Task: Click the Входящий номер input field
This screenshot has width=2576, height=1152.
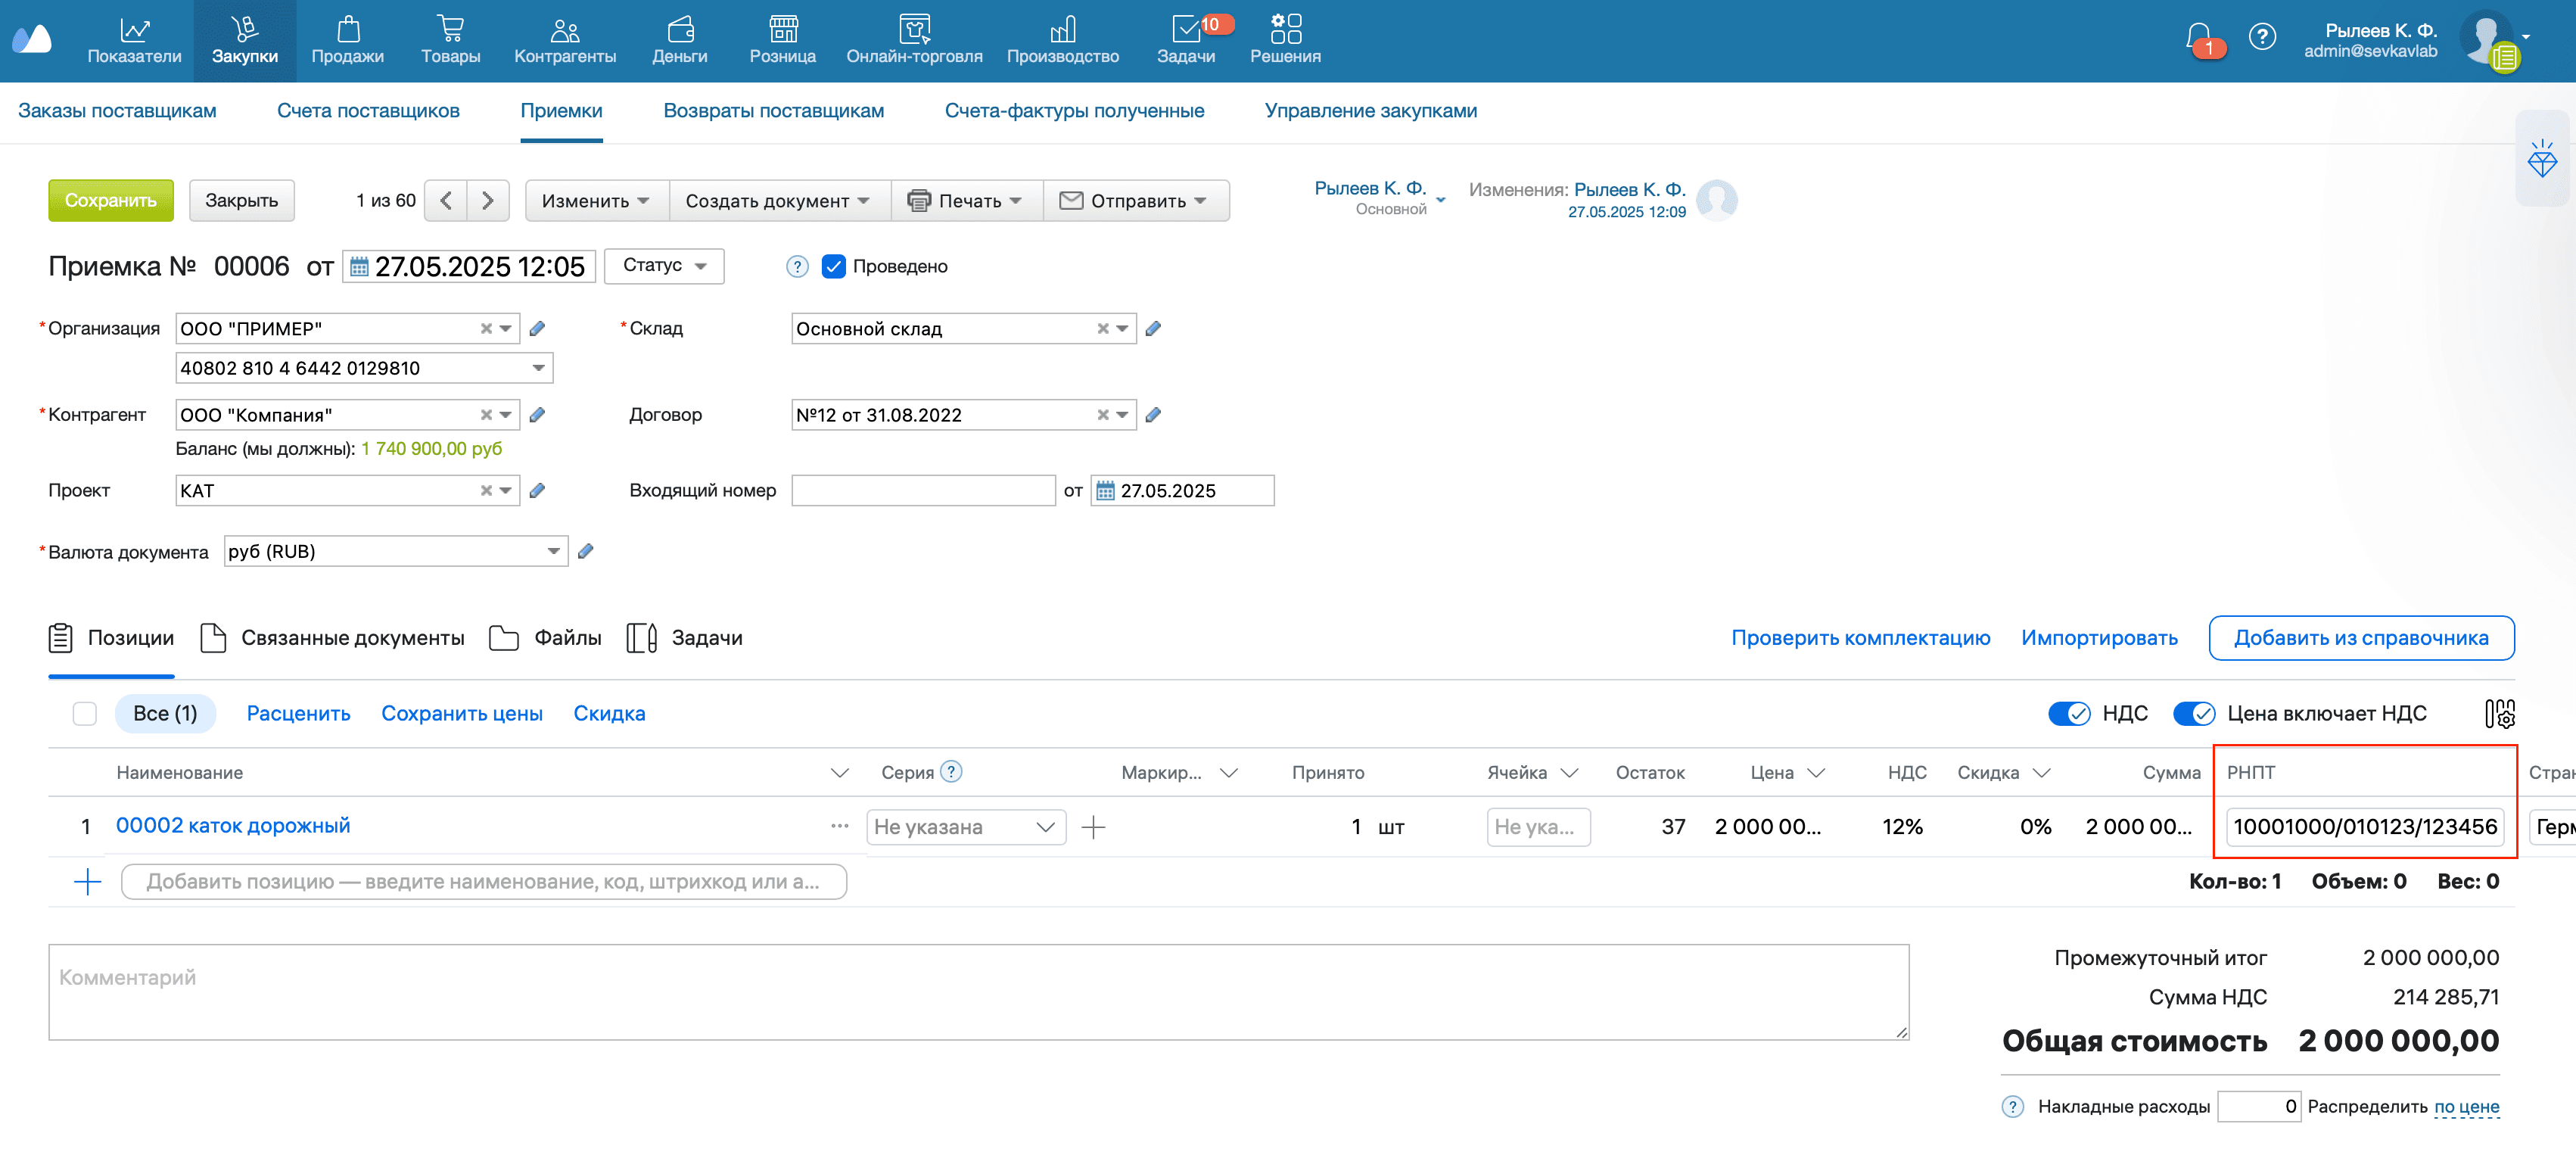Action: click(922, 491)
